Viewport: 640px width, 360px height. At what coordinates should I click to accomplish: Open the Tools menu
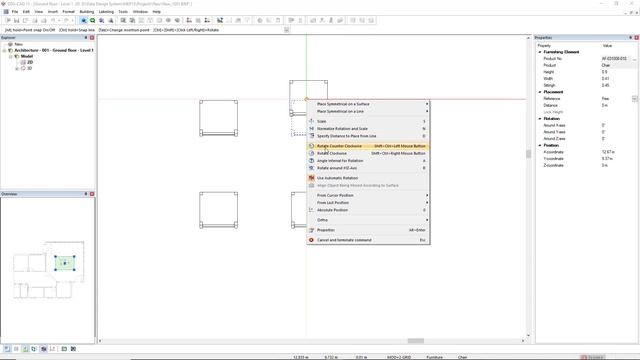pyautogui.click(x=123, y=11)
